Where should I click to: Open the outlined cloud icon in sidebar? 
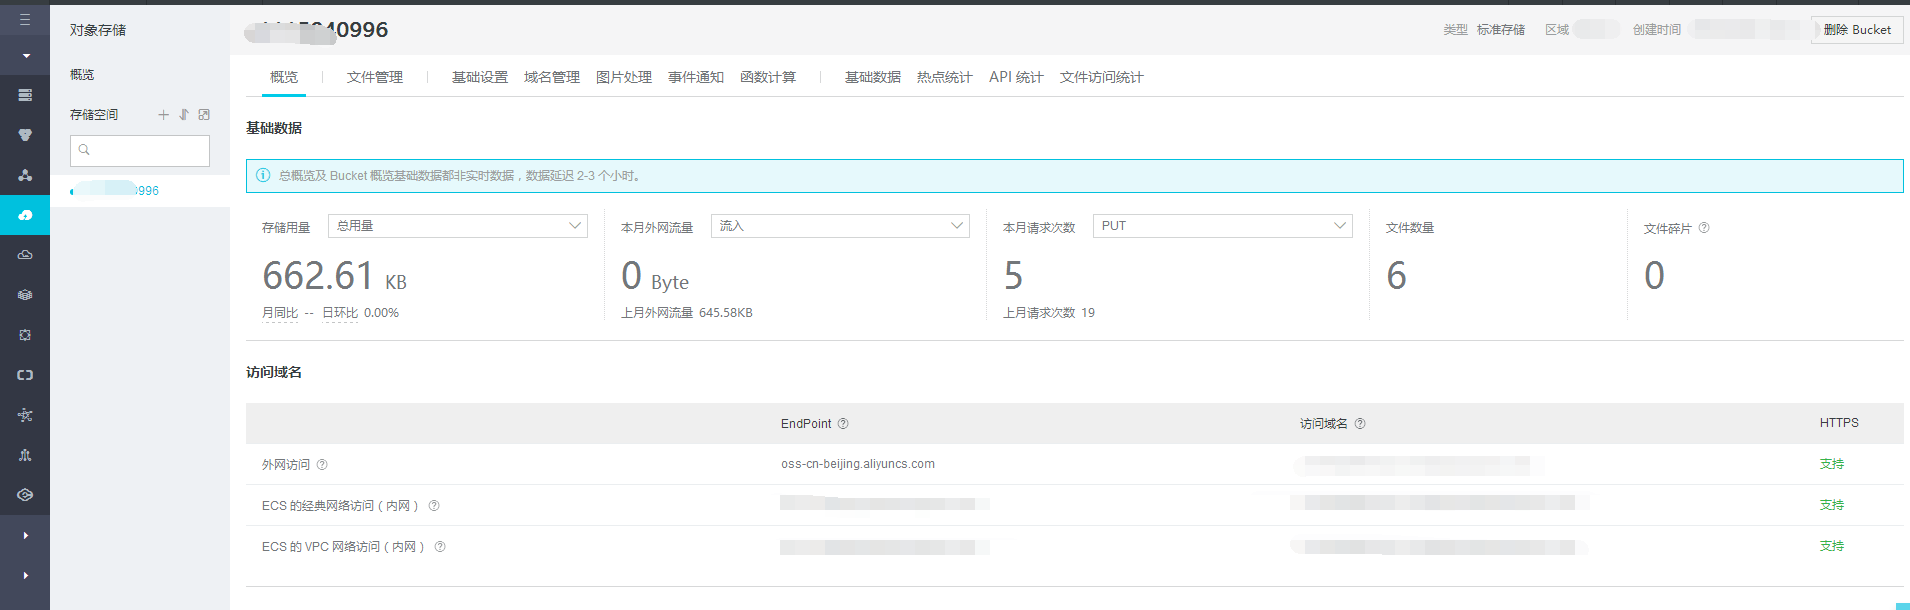[x=25, y=255]
